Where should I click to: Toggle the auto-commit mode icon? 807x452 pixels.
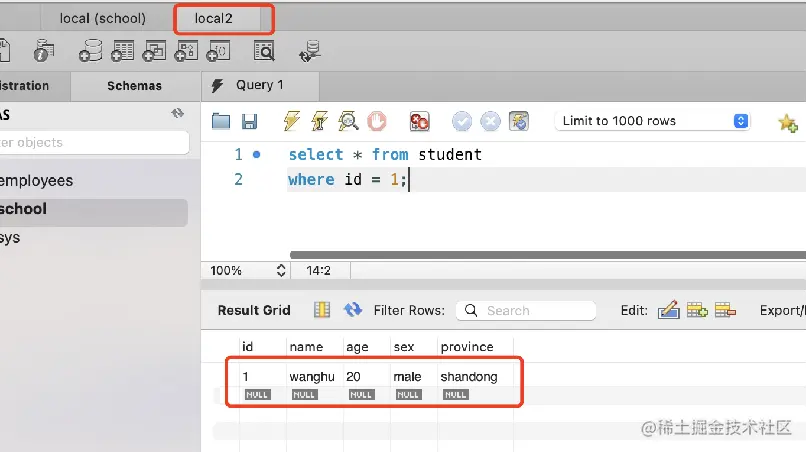pos(519,121)
